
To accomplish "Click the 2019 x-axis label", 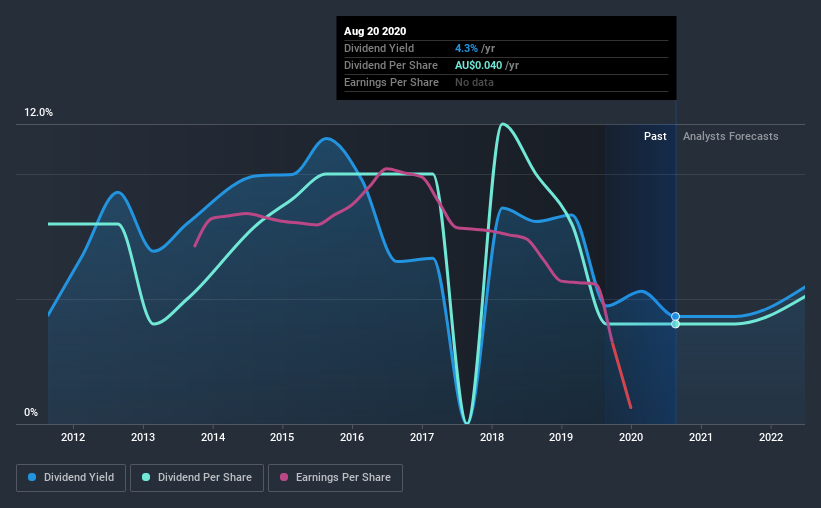I will click(x=561, y=437).
